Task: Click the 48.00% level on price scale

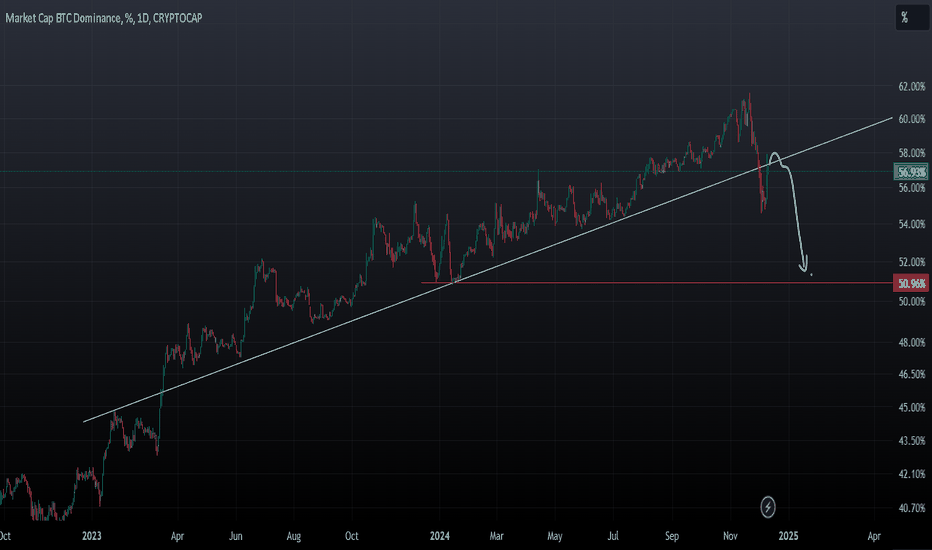Action: click(911, 342)
